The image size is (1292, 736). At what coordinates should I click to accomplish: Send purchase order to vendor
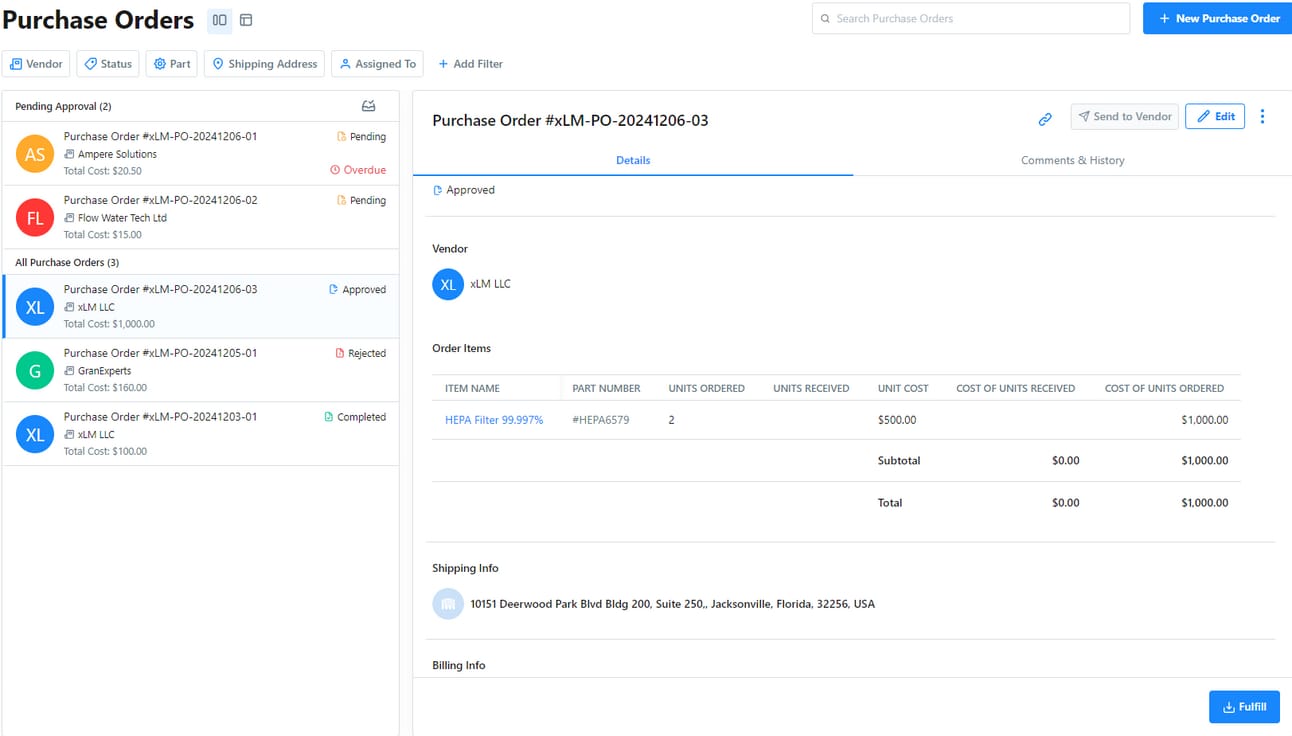[x=1124, y=116]
